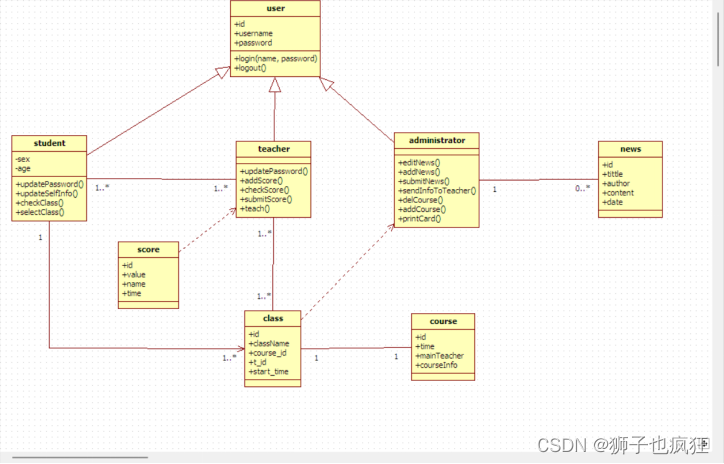Select the course class title

443,321
